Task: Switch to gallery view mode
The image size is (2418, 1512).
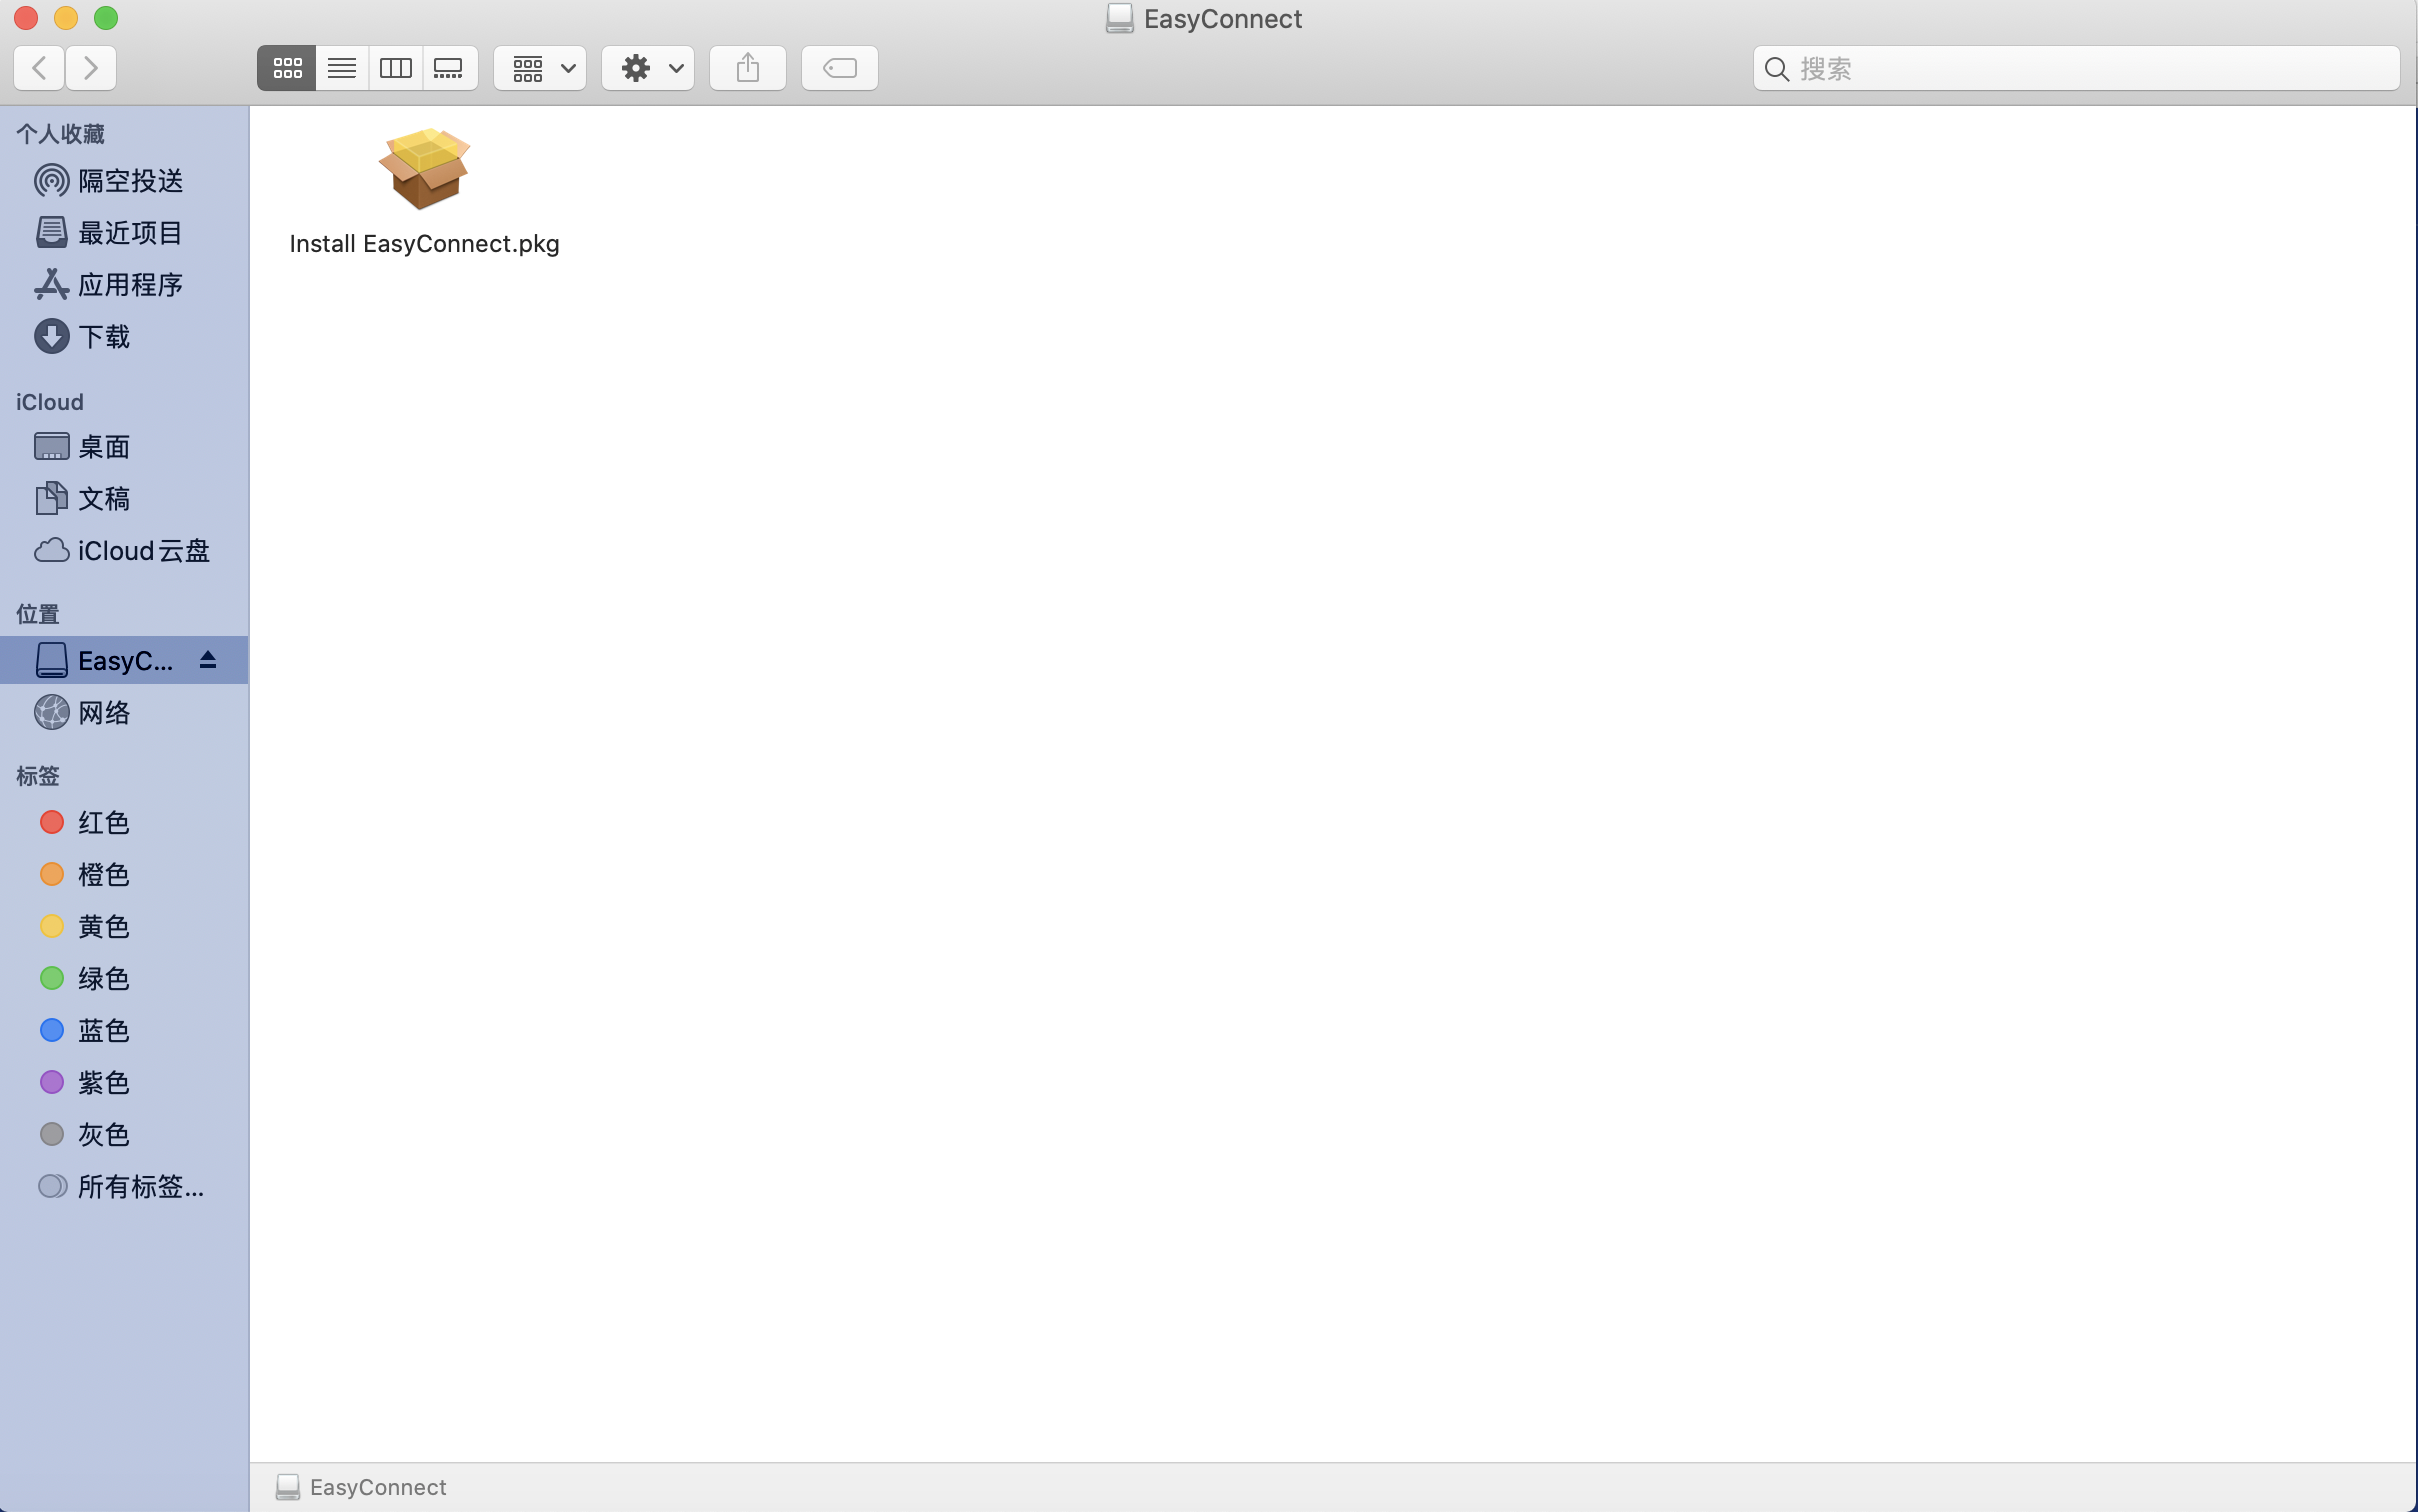Action: pos(448,68)
